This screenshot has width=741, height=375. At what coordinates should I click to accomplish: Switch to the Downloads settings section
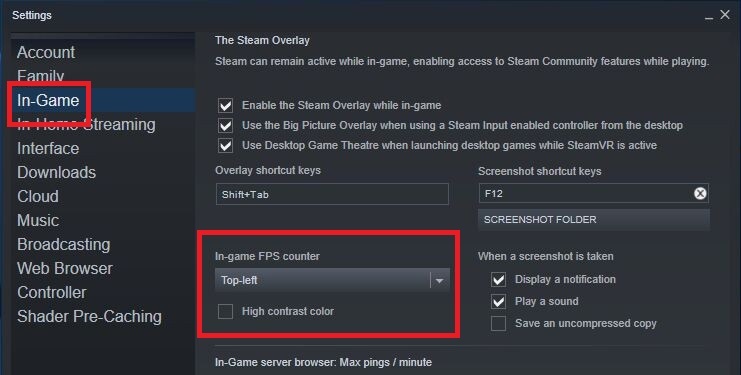coord(56,172)
